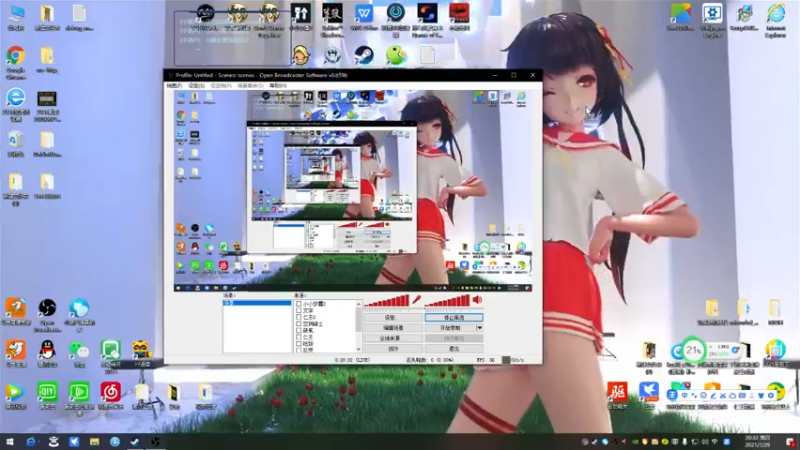Launch Steam from the desktop icon
The image size is (800, 450).
(364, 55)
